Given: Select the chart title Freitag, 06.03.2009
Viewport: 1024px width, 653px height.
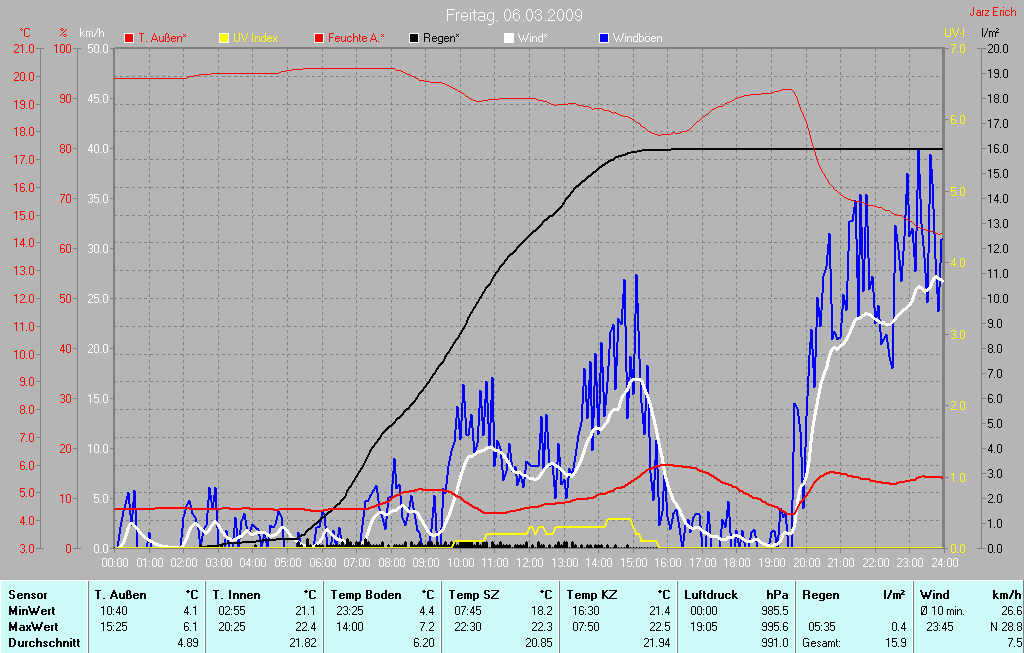Looking at the screenshot, I should pyautogui.click(x=514, y=15).
